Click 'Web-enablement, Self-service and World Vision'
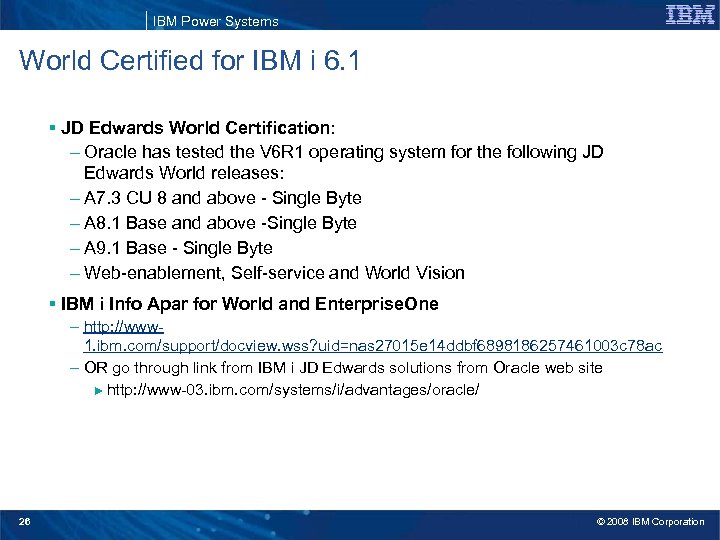The image size is (720, 540). click(x=274, y=273)
